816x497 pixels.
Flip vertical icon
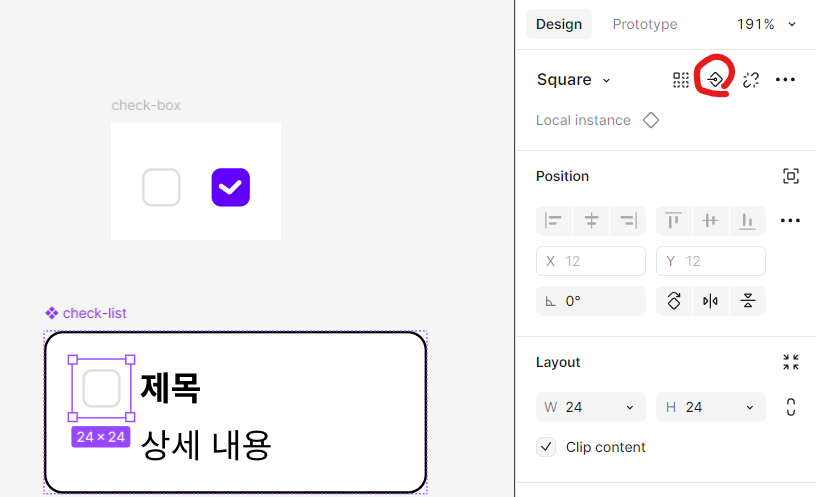[748, 301]
